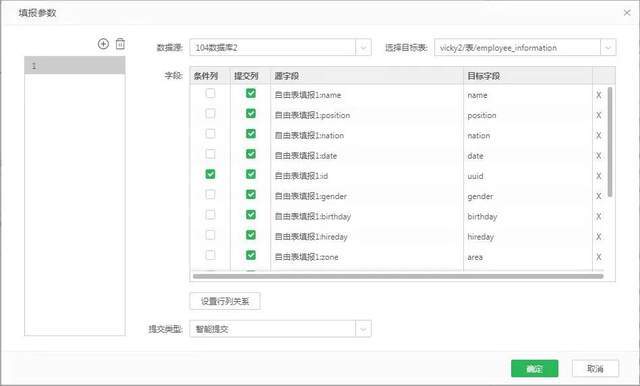
Task: Enable condition column for name row
Action: (x=210, y=93)
